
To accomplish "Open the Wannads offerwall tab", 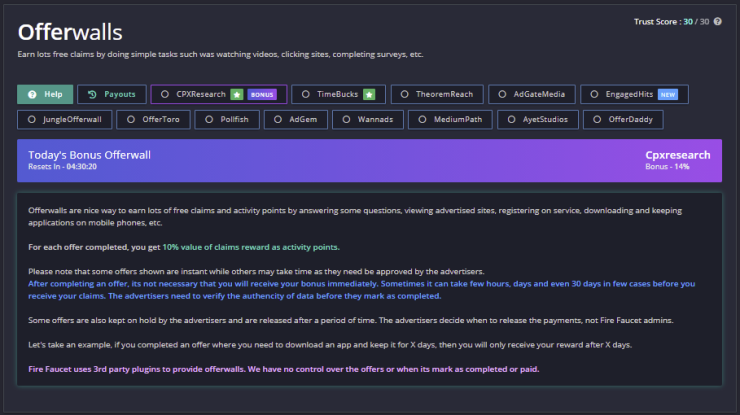I will coord(368,119).
